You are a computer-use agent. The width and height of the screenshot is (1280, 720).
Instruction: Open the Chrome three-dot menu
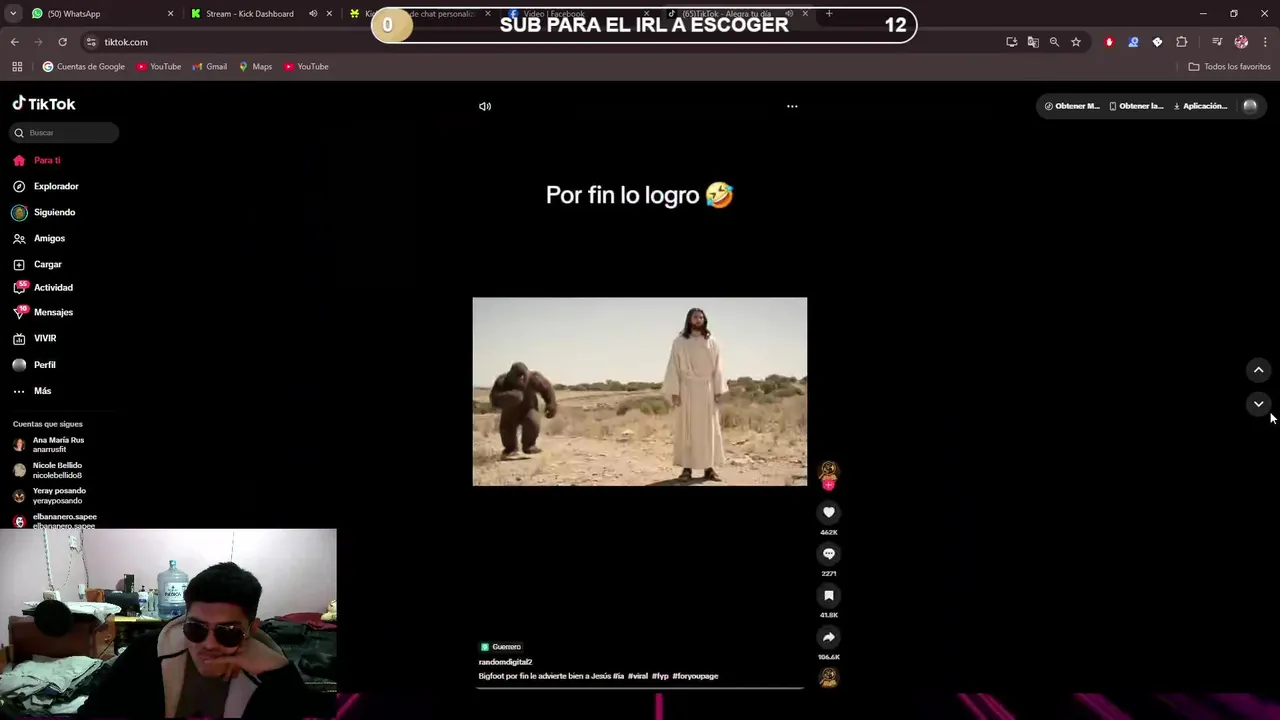pos(1265,42)
